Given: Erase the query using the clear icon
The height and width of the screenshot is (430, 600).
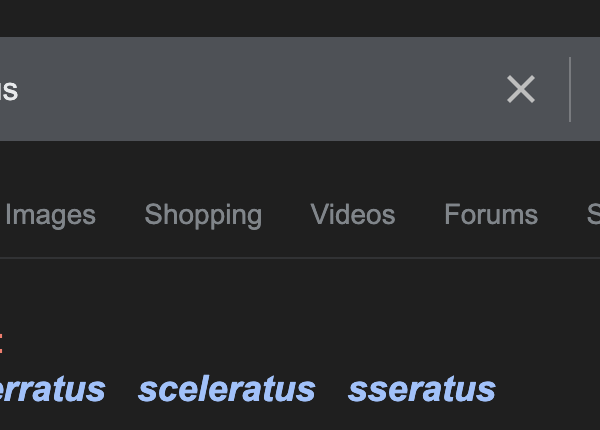Looking at the screenshot, I should pyautogui.click(x=521, y=89).
